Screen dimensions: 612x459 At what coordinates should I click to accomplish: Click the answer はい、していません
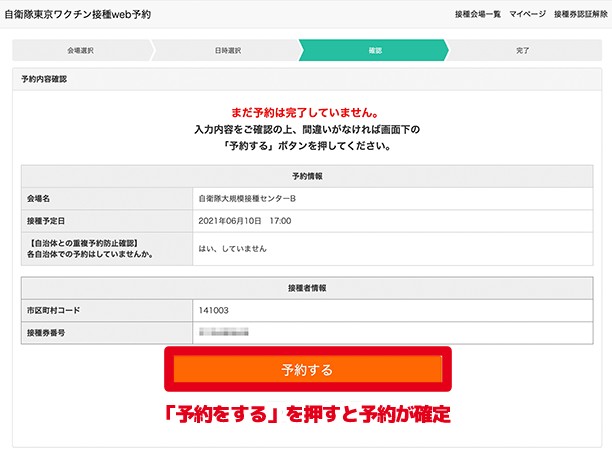pyautogui.click(x=232, y=249)
